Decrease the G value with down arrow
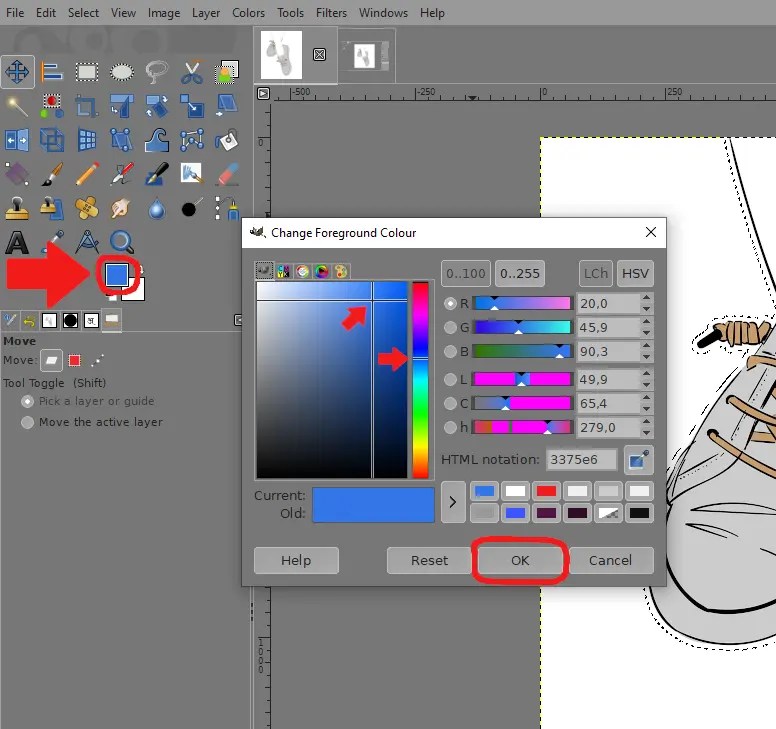Screen dimensions: 776x729 (x=646, y=333)
